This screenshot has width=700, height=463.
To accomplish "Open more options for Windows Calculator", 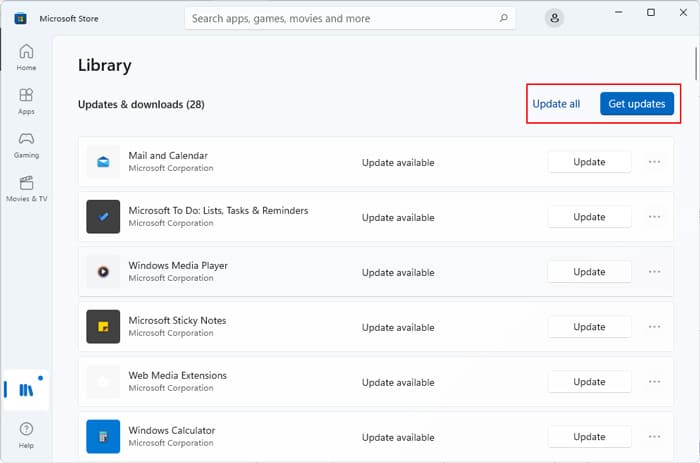I will point(654,436).
